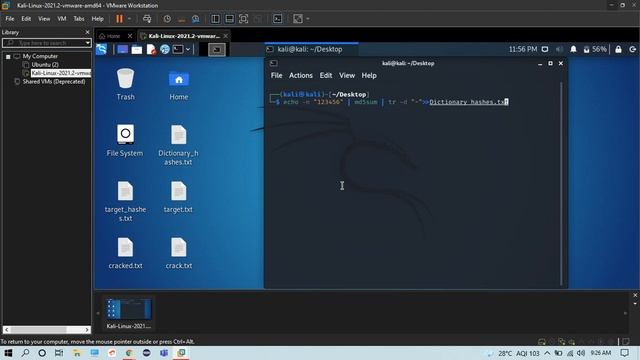Open the text editor icon in Kali panel
The width and height of the screenshot is (640, 360).
point(151,49)
